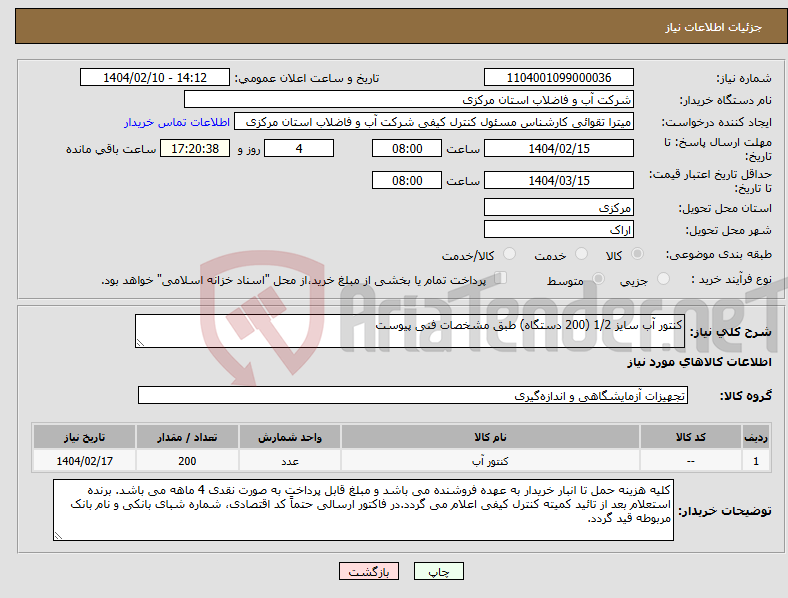Click the buyer notes text area
Viewport: 788px width, 598px height.
(x=363, y=510)
